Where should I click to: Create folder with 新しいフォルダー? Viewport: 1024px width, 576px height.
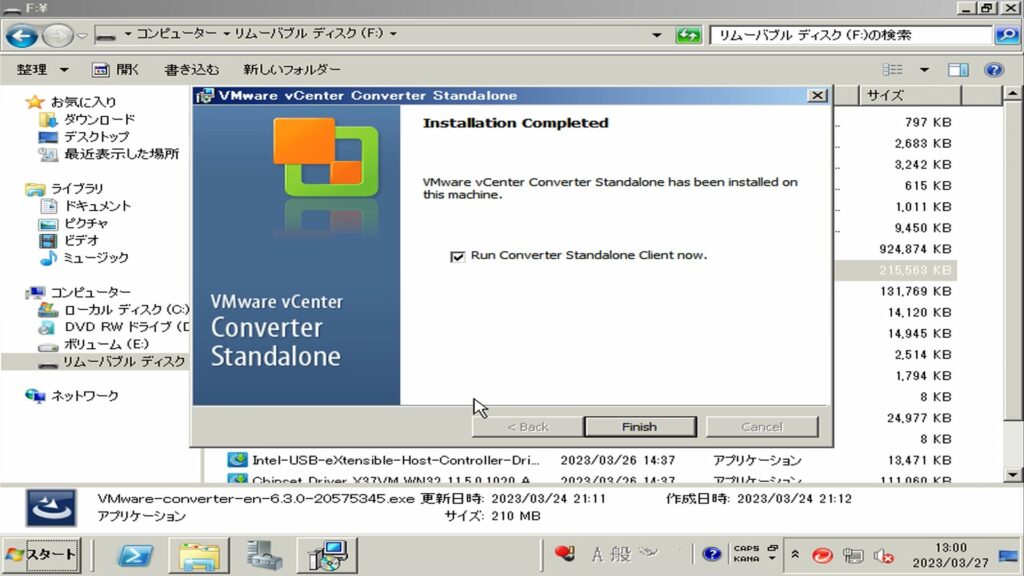pos(292,69)
